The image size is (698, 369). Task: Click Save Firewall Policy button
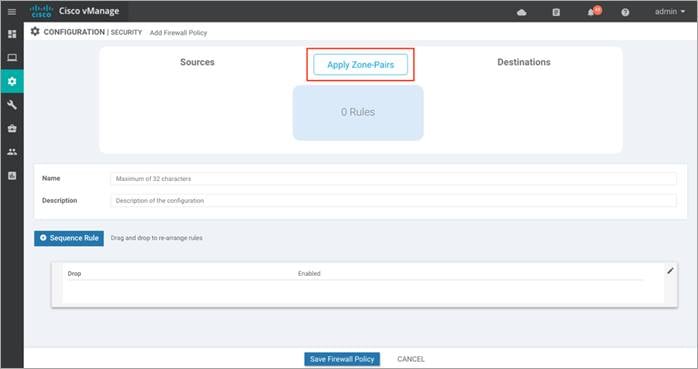[342, 359]
